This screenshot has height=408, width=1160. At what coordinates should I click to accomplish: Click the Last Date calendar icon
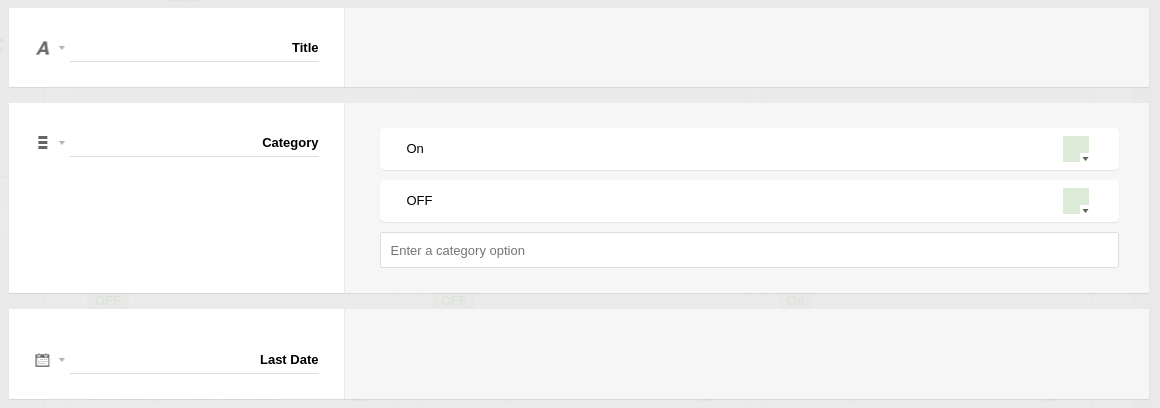(42, 360)
